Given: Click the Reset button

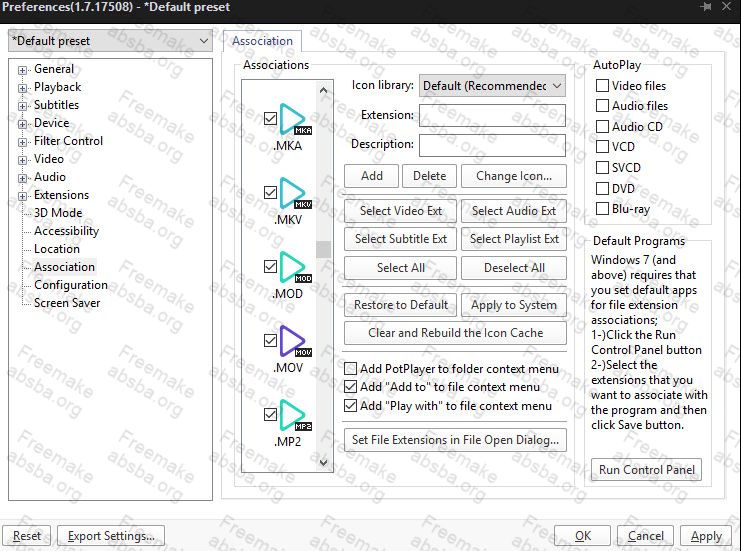Looking at the screenshot, I should pyautogui.click(x=27, y=536).
